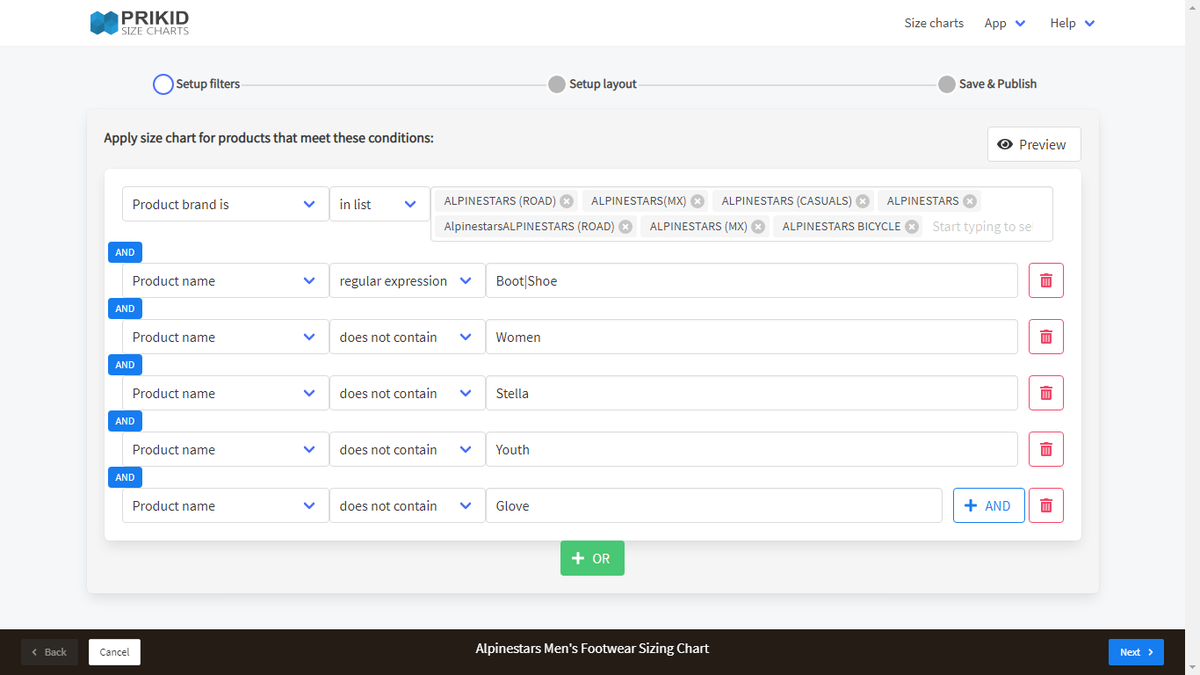This screenshot has width=1200, height=675.
Task: Click the PRIKID logo
Action: coord(140,22)
